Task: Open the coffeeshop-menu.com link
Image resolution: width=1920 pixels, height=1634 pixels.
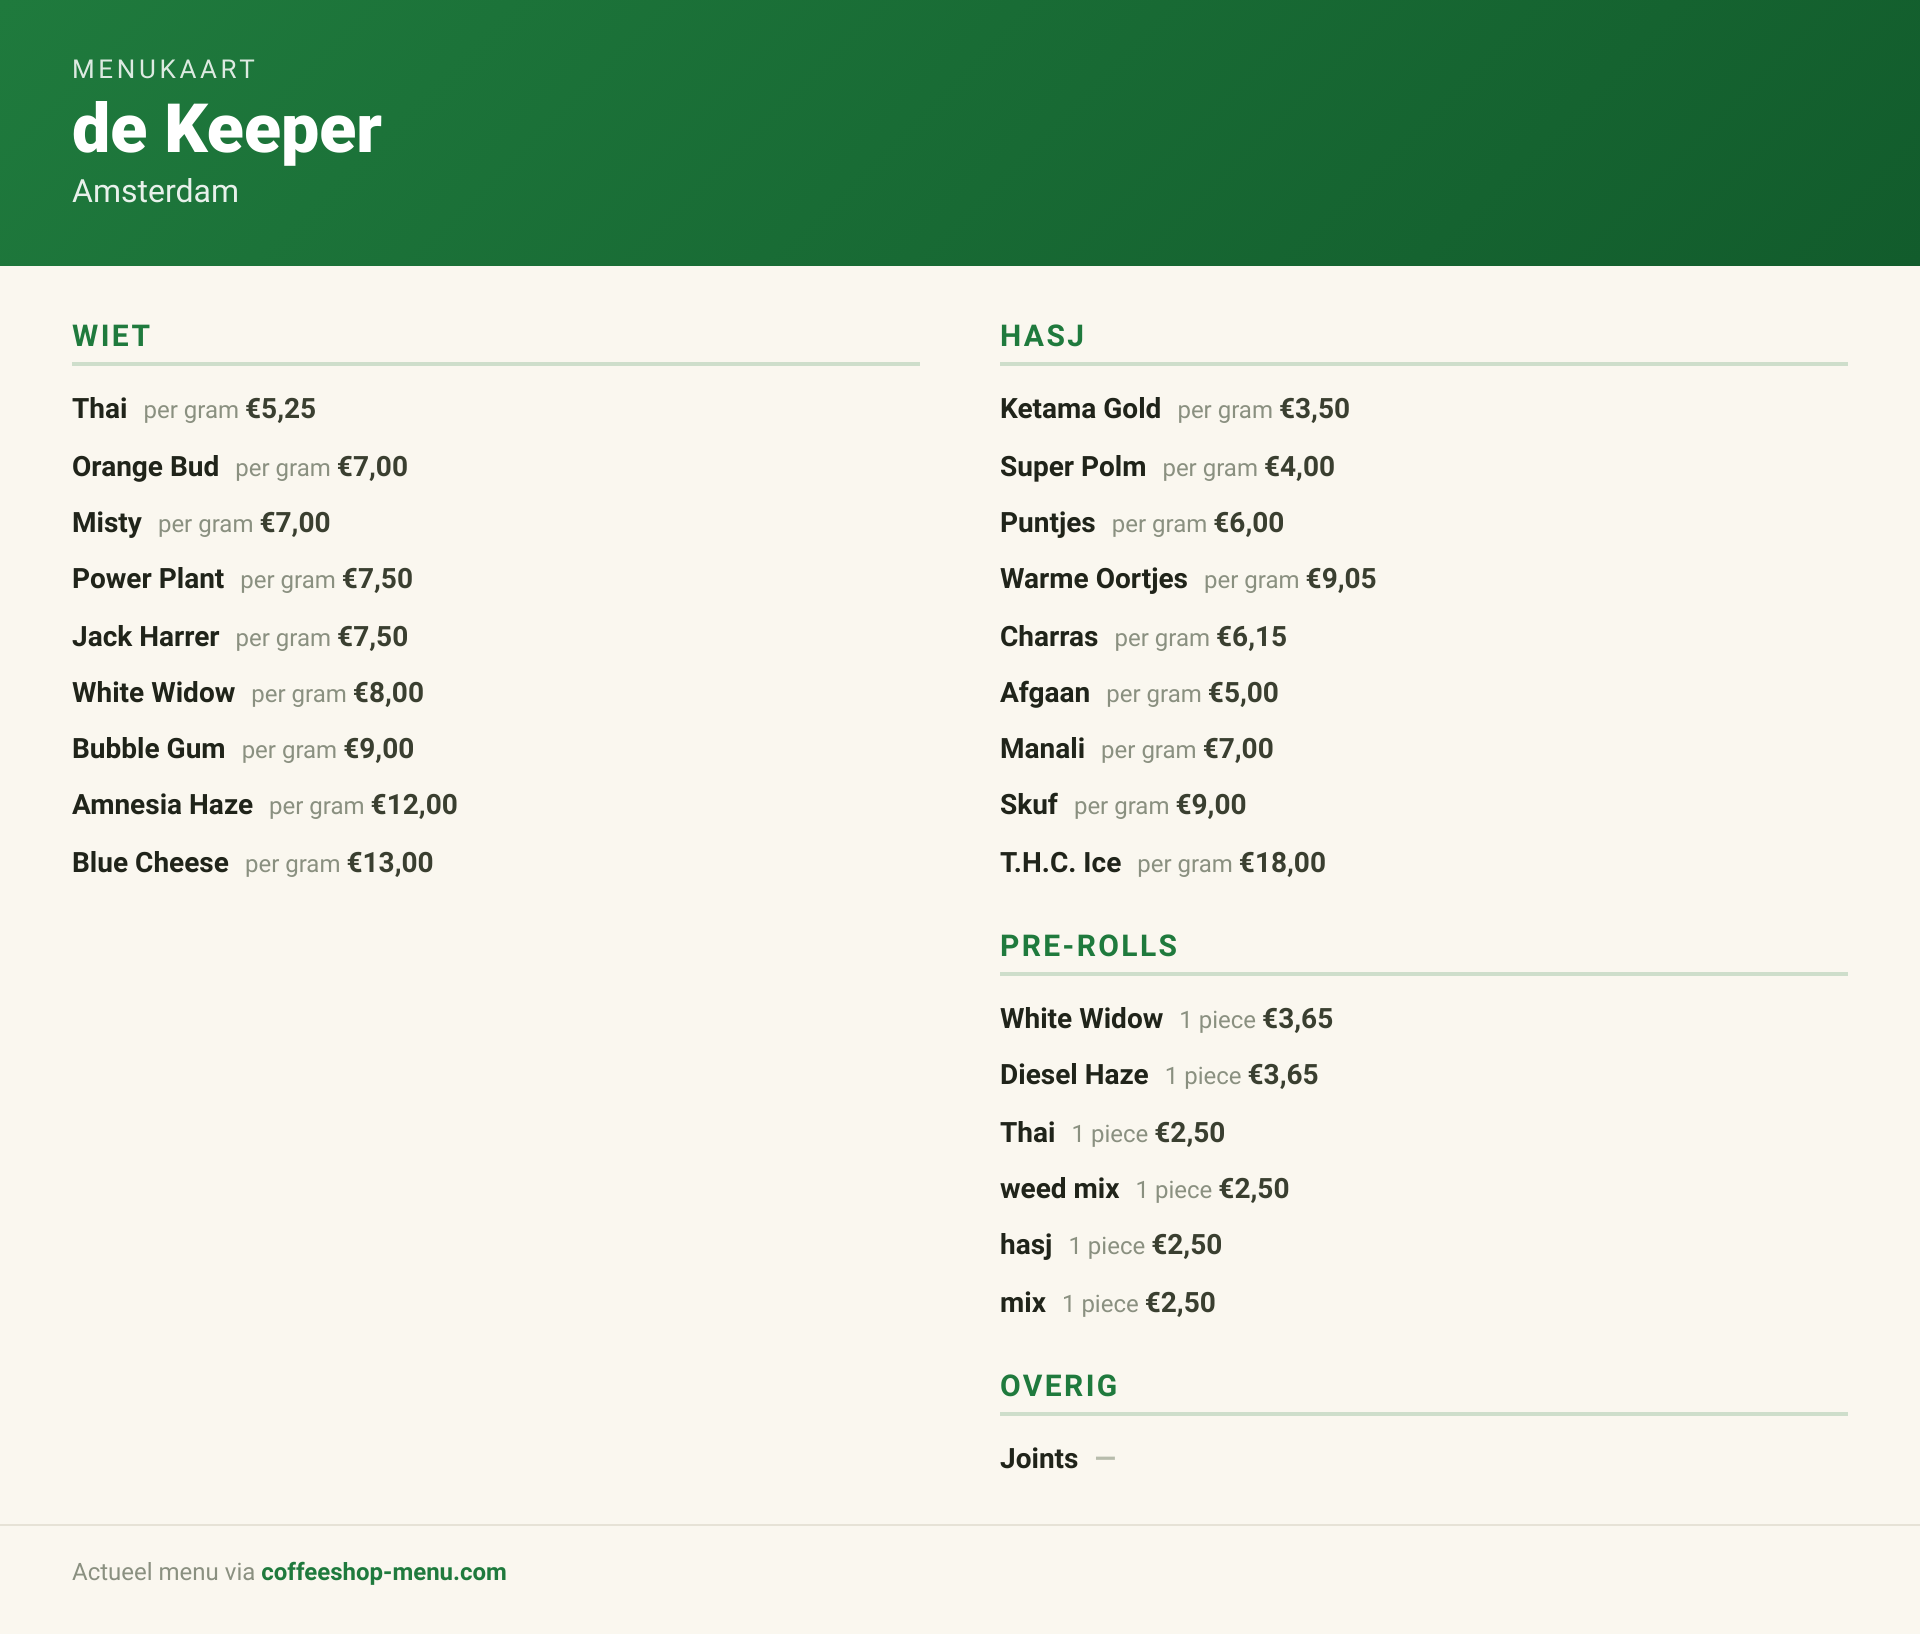Action: (x=384, y=1572)
